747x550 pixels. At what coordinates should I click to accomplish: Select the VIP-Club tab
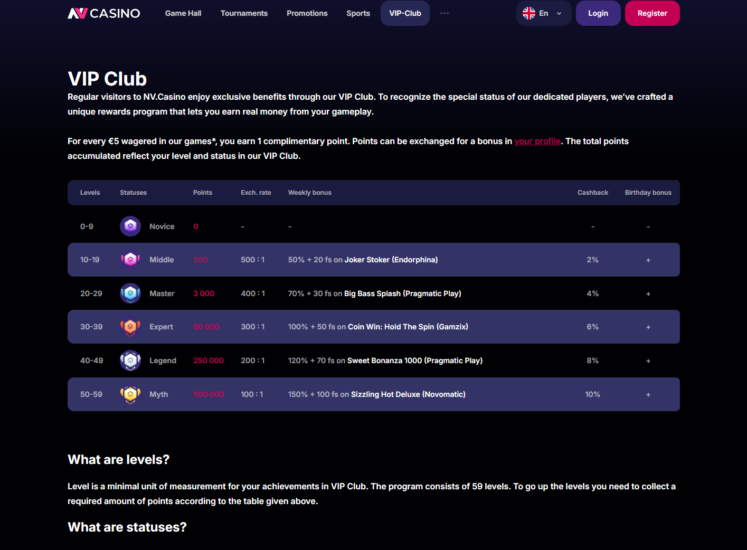coord(405,13)
